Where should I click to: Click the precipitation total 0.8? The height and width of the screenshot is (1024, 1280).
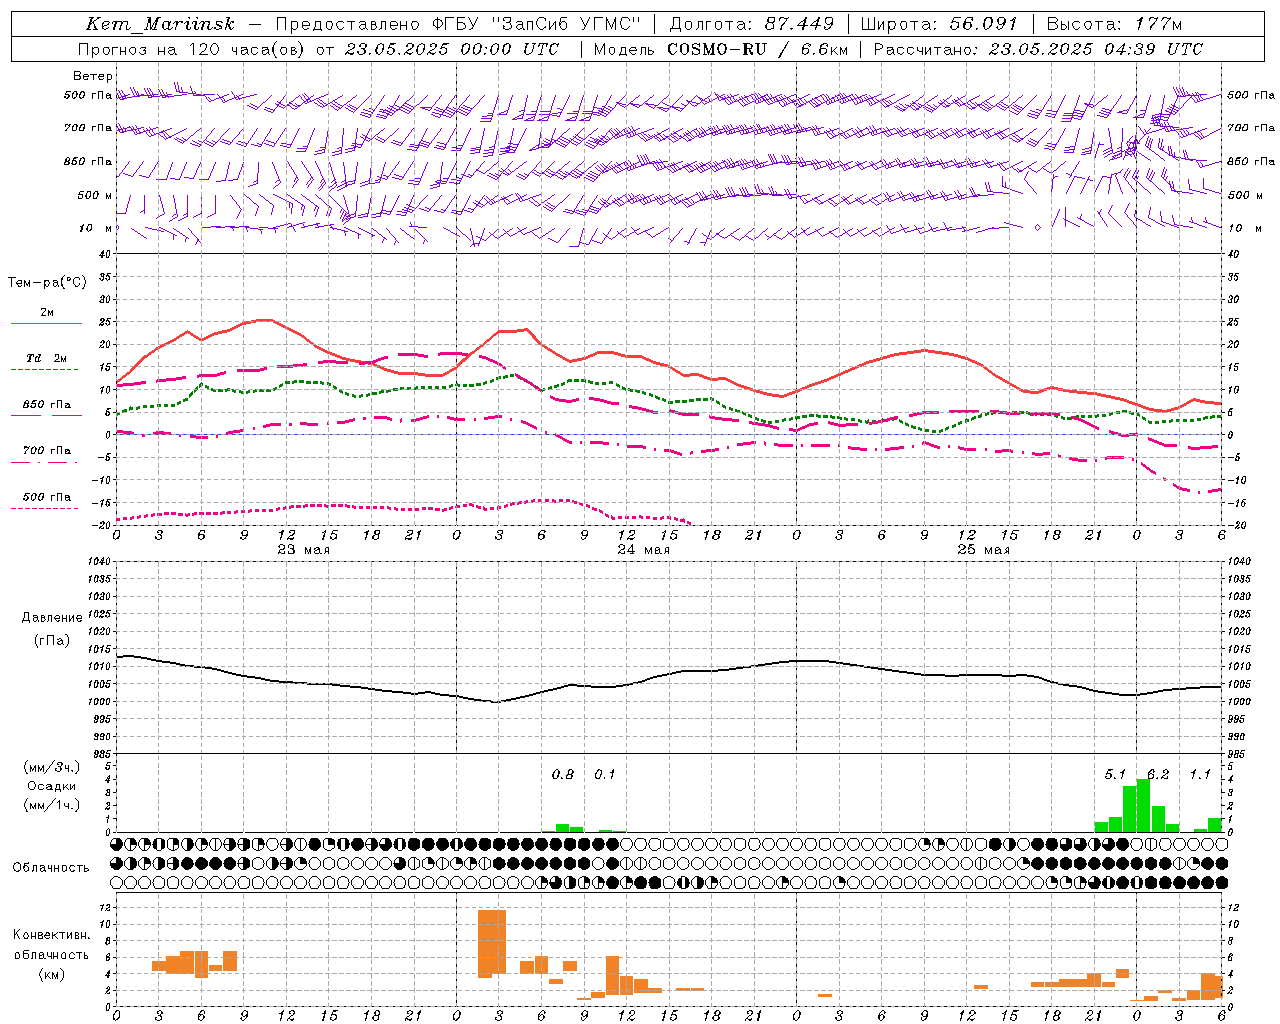tap(563, 775)
